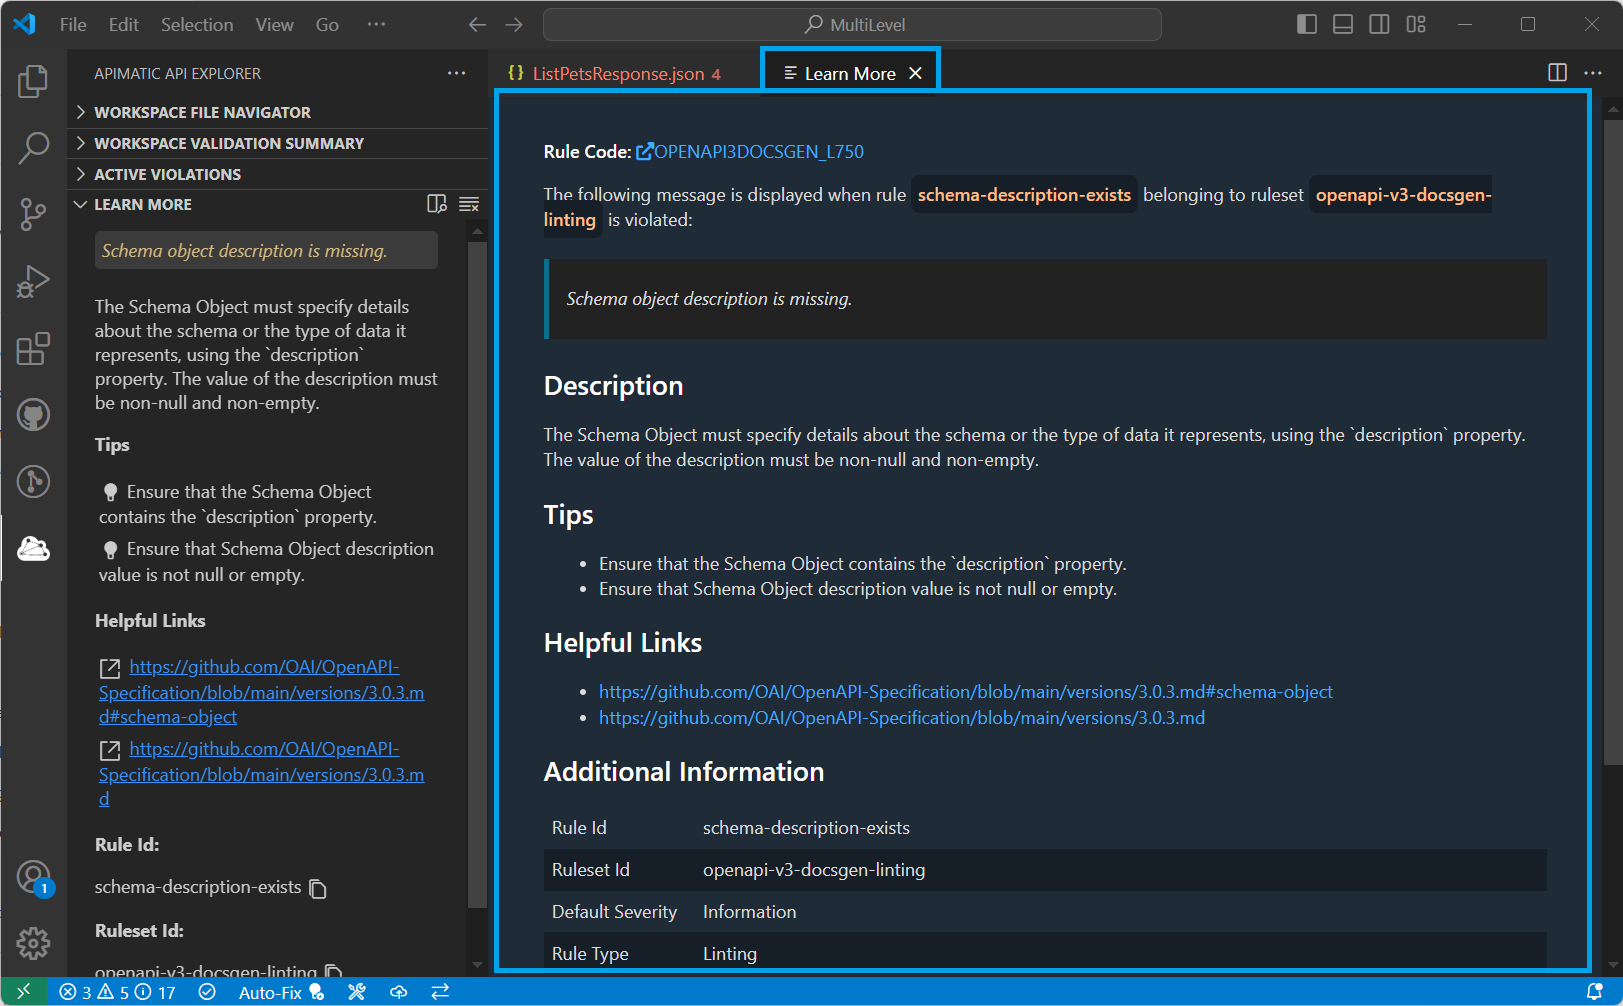Viewport: 1623px width, 1006px height.
Task: Toggle the secondary side bar
Action: pyautogui.click(x=1379, y=24)
